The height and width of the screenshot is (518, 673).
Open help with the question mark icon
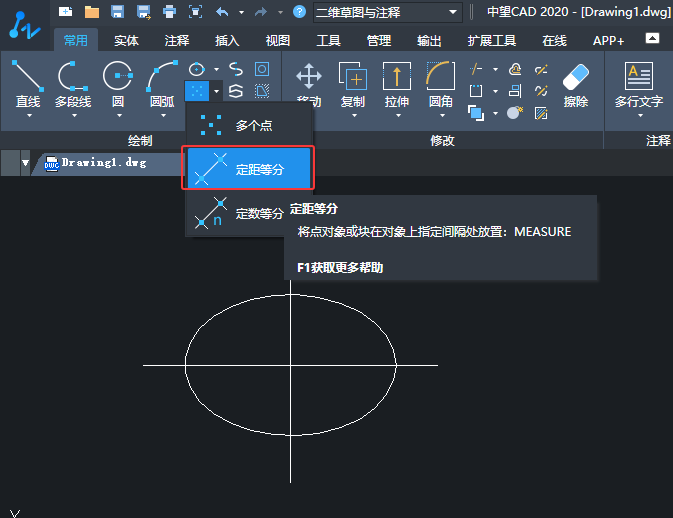[299, 12]
